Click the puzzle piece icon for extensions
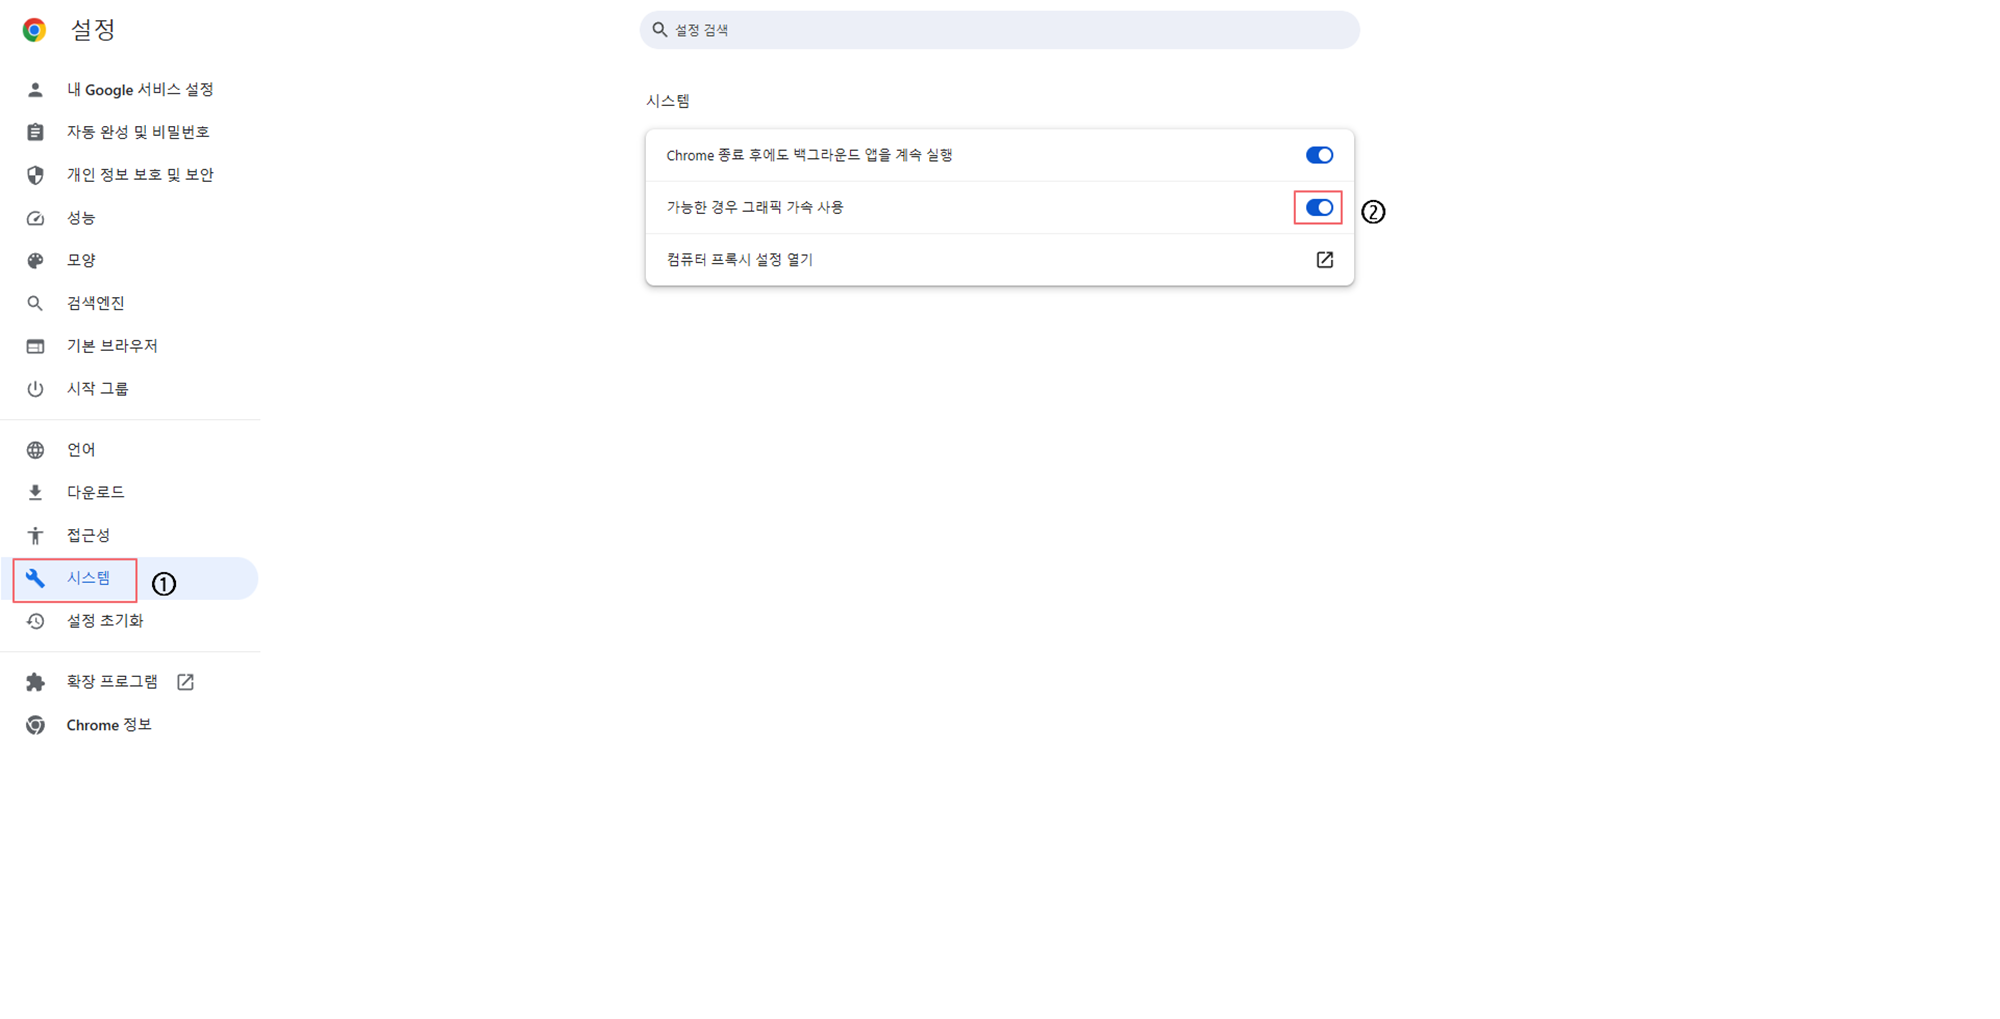2000x1019 pixels. [35, 682]
